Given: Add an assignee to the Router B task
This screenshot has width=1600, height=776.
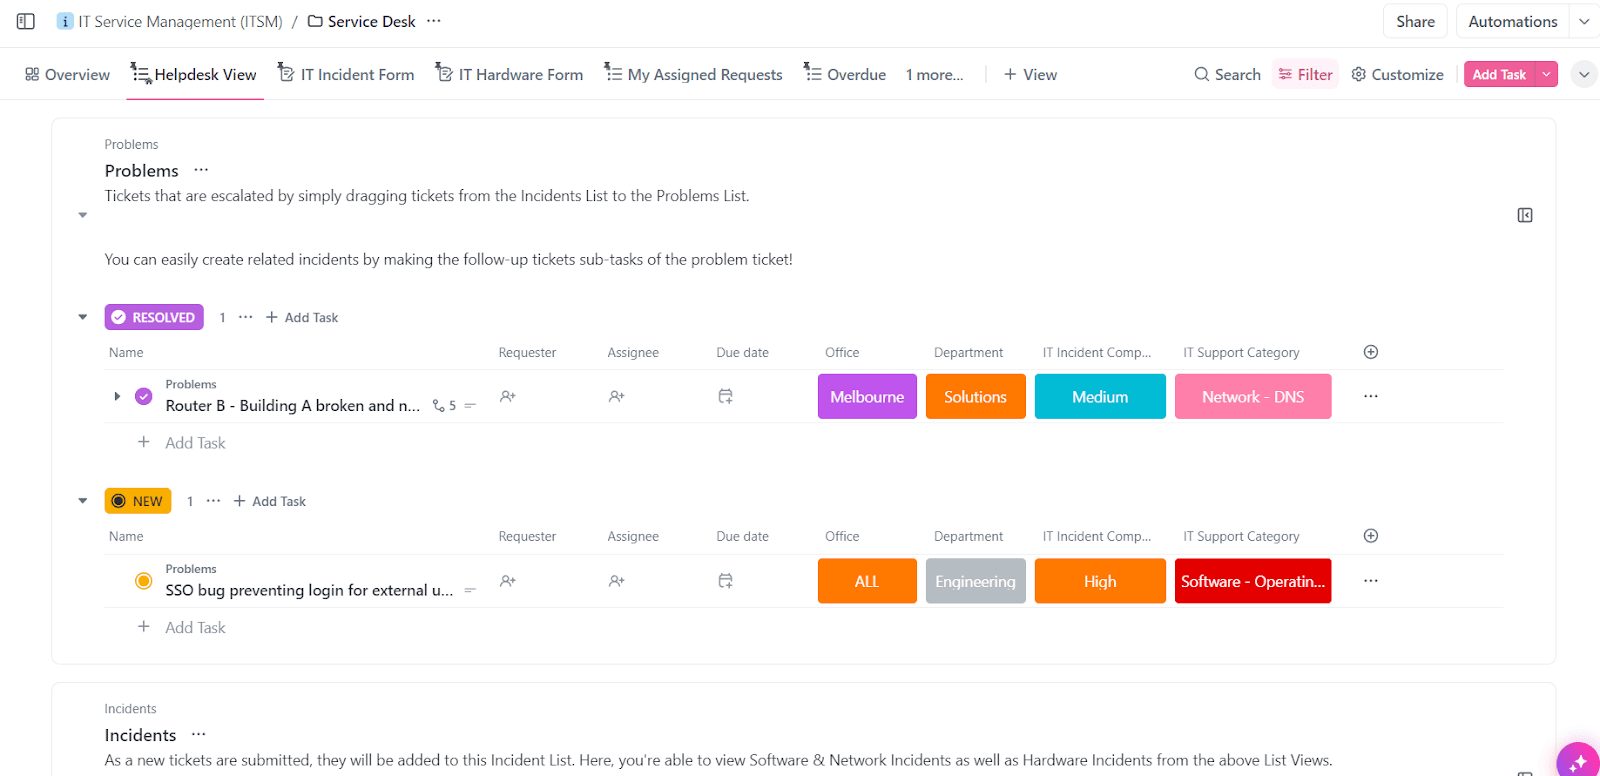Looking at the screenshot, I should 616,396.
